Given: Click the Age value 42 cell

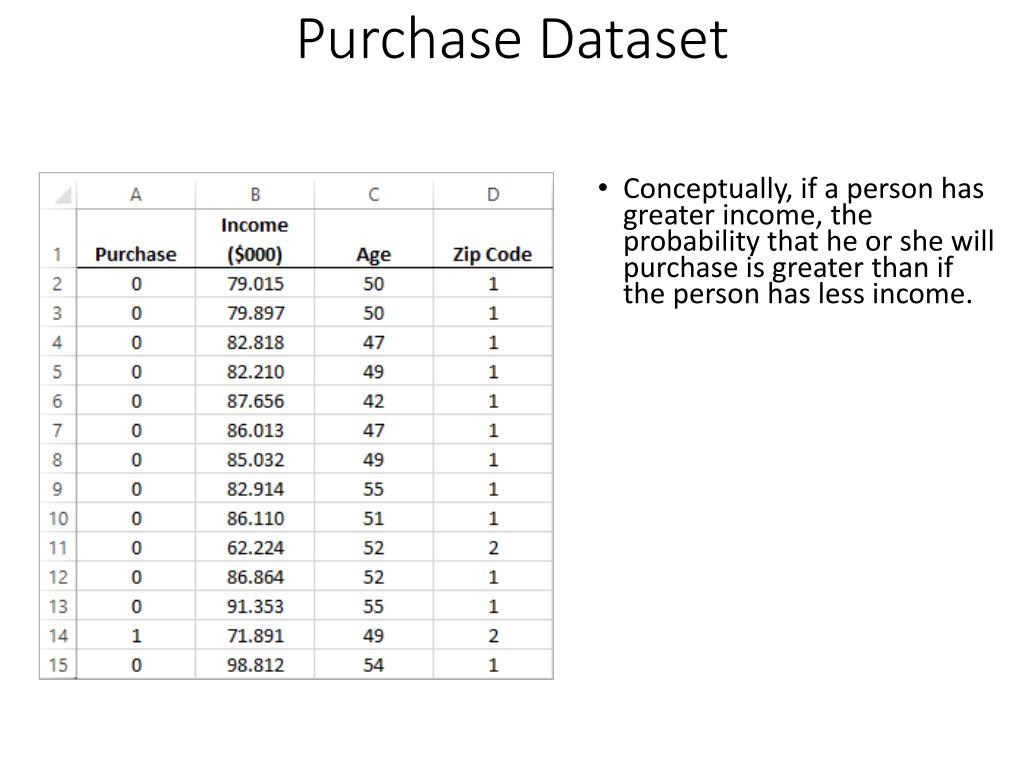Looking at the screenshot, I should 374,400.
